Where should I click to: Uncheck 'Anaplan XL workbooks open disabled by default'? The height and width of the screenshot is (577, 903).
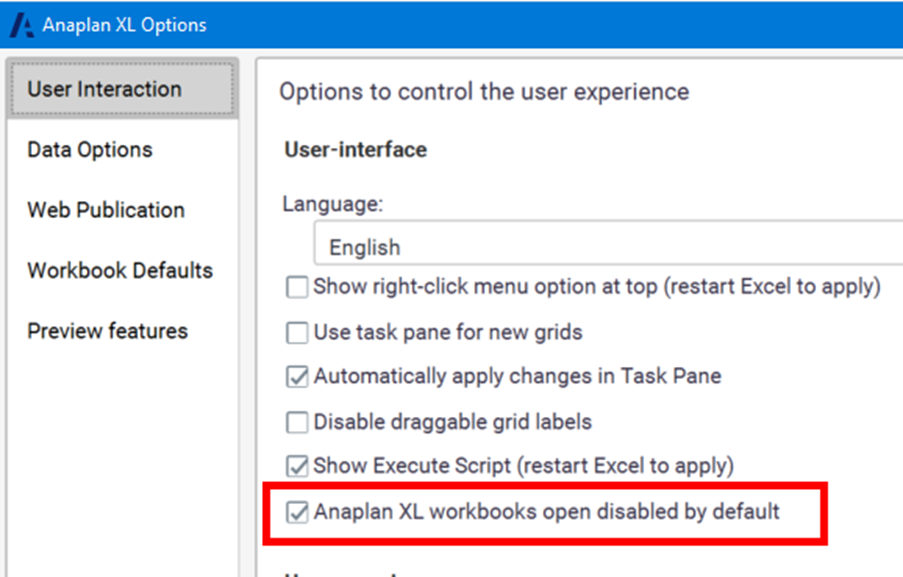coord(297,512)
